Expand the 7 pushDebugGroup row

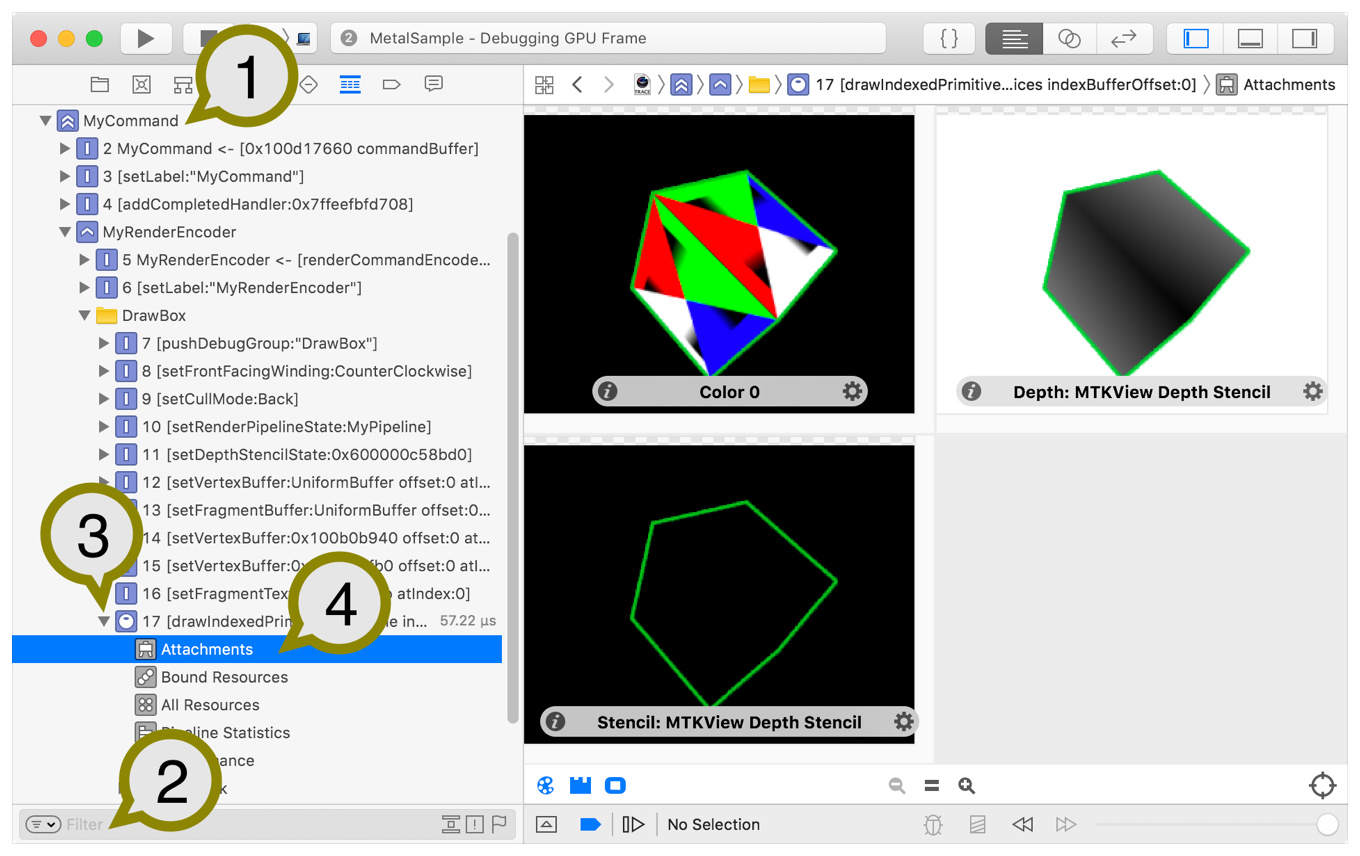104,344
